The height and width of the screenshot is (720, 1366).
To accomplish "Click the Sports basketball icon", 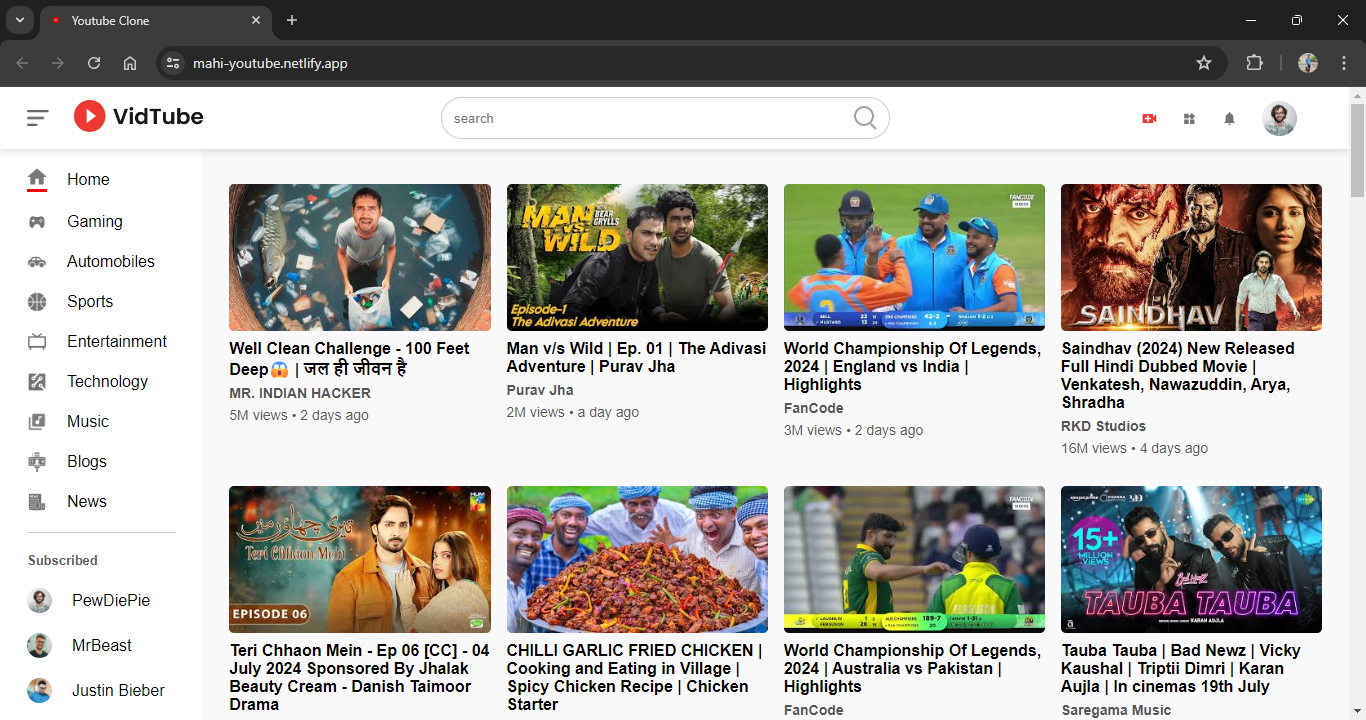I will 37,301.
